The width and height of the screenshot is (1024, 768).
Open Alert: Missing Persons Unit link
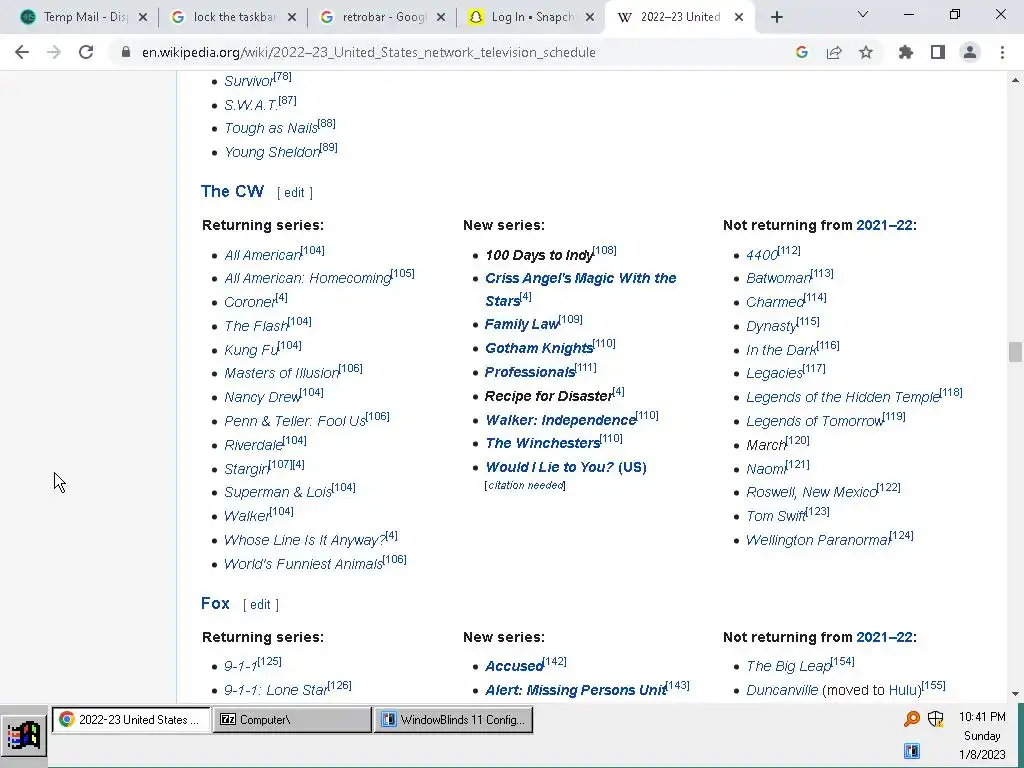pos(575,690)
